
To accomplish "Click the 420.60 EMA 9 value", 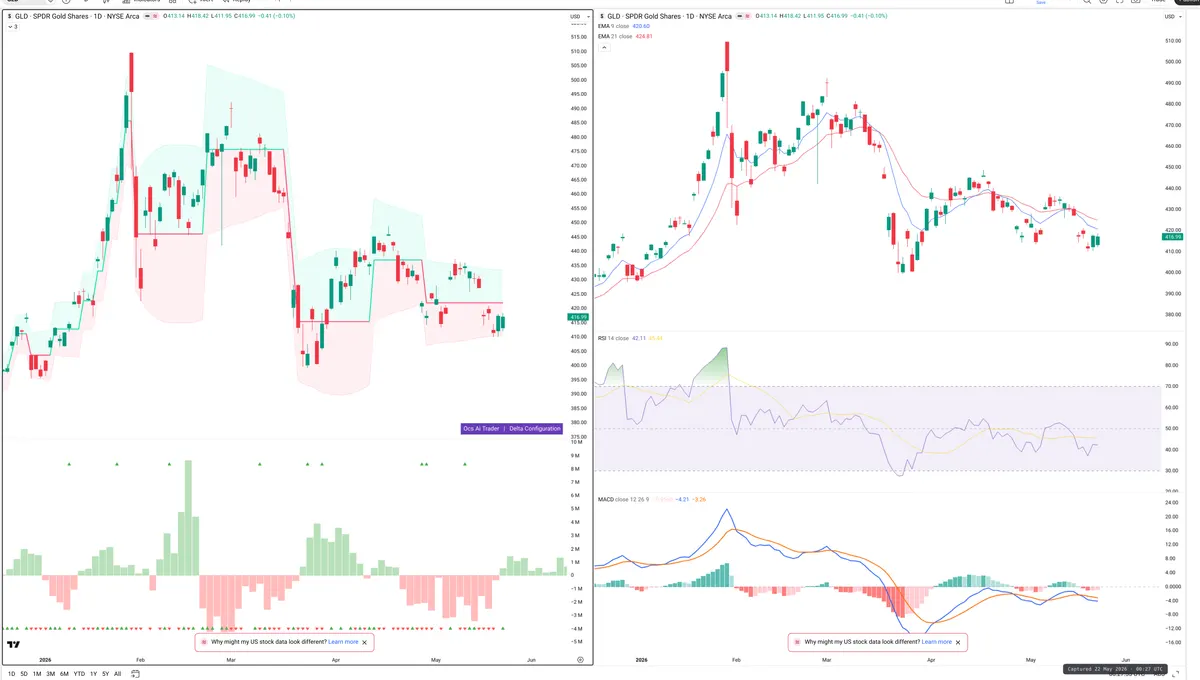I will pyautogui.click(x=643, y=27).
